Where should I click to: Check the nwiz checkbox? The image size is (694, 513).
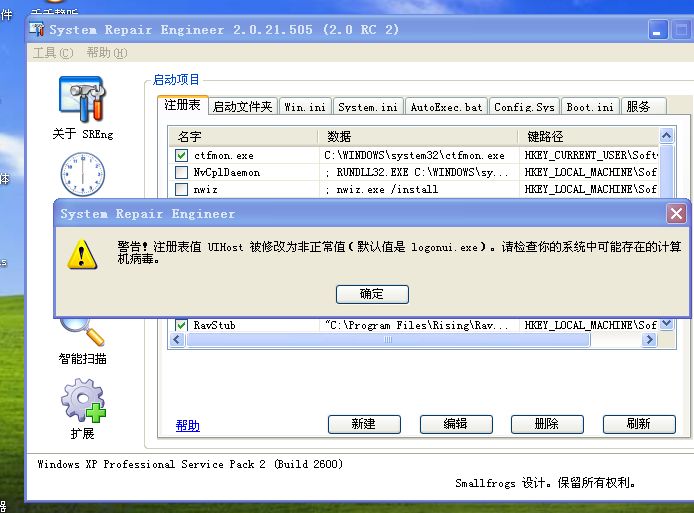181,189
